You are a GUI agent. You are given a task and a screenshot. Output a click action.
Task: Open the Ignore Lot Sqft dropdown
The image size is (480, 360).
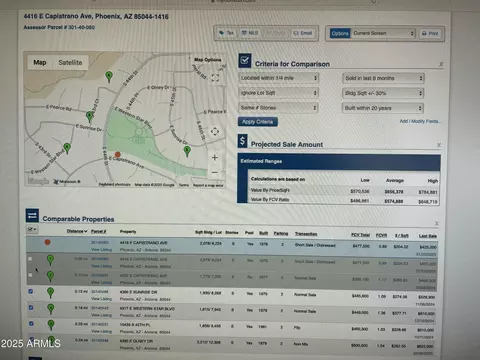pos(278,93)
